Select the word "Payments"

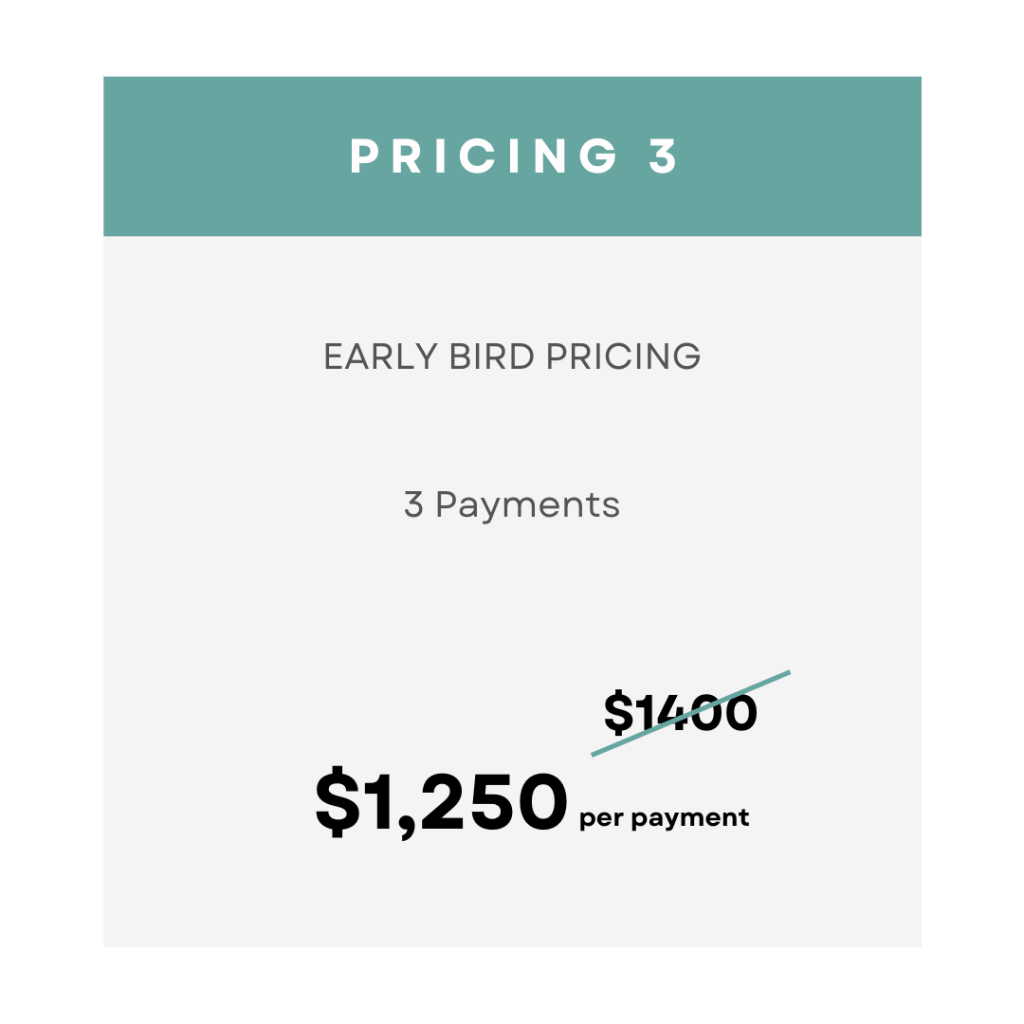pos(527,505)
